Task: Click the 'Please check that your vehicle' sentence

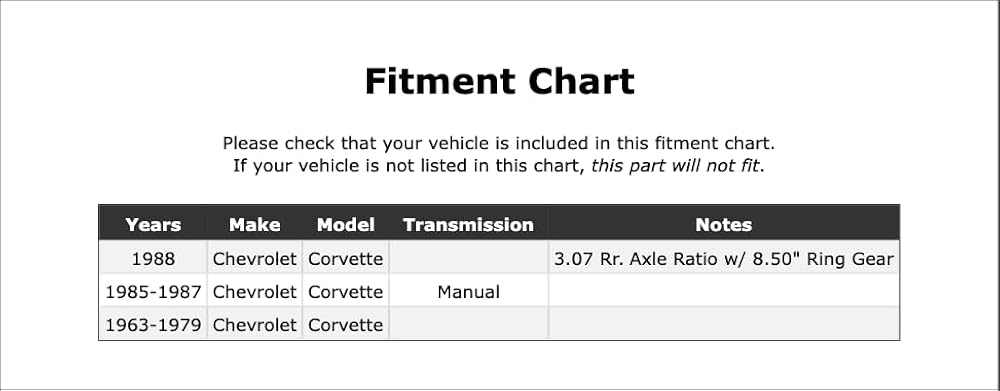Action: point(499,143)
